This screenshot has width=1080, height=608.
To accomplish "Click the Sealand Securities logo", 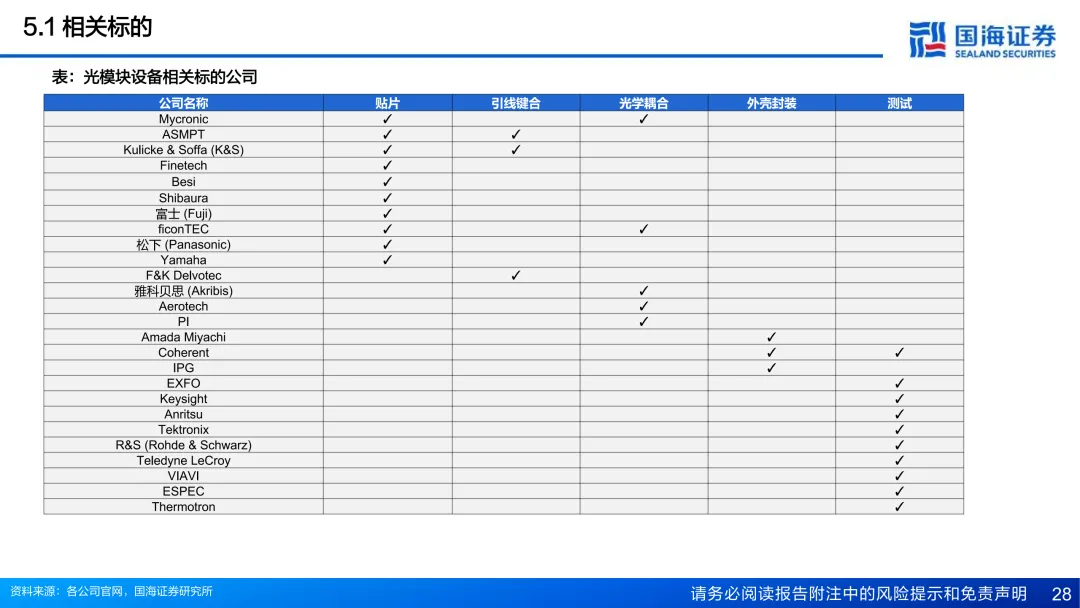I will [x=982, y=40].
